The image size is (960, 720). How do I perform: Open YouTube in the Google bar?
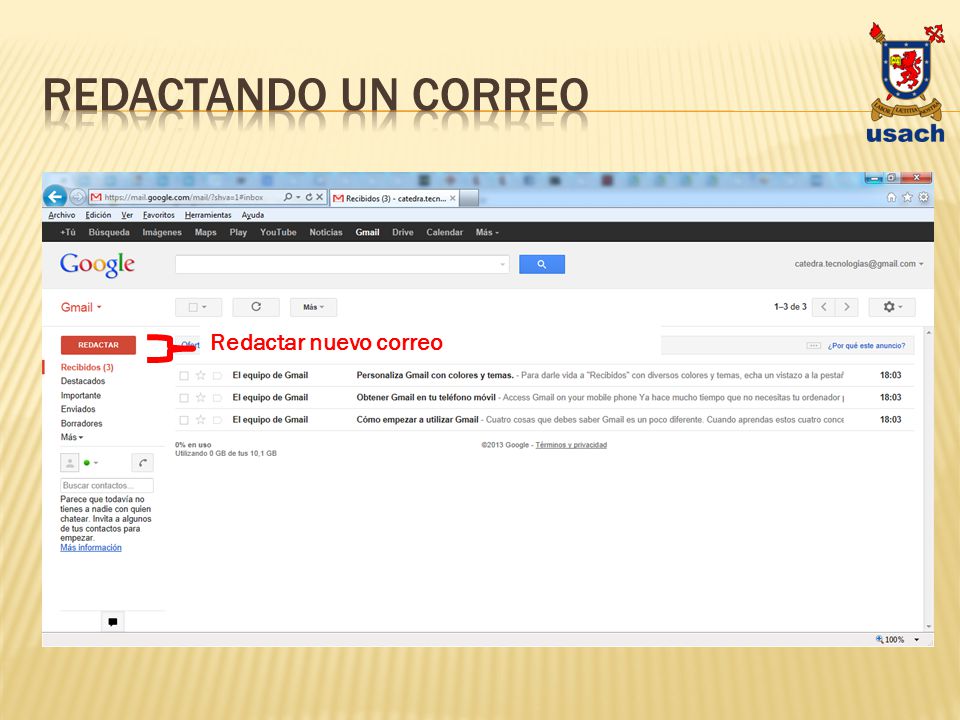[x=278, y=233]
